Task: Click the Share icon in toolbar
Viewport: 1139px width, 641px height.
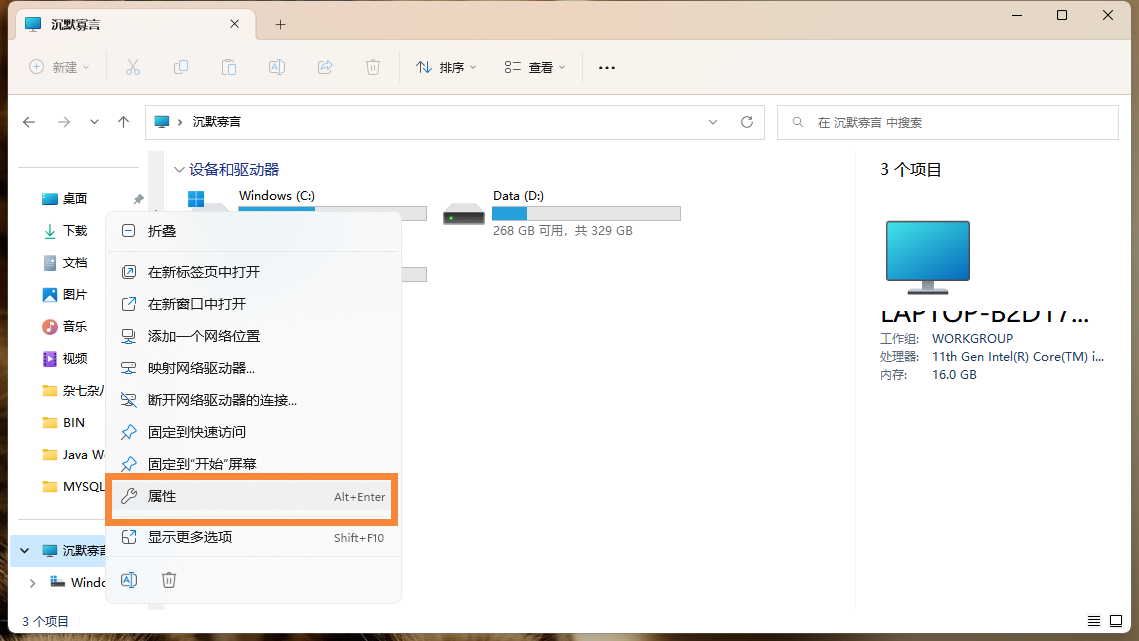Action: (325, 68)
